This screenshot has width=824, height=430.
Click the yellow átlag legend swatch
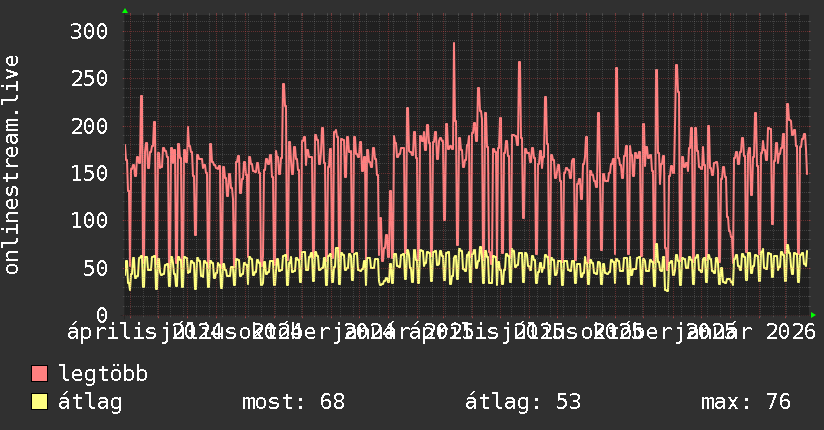pos(39,402)
